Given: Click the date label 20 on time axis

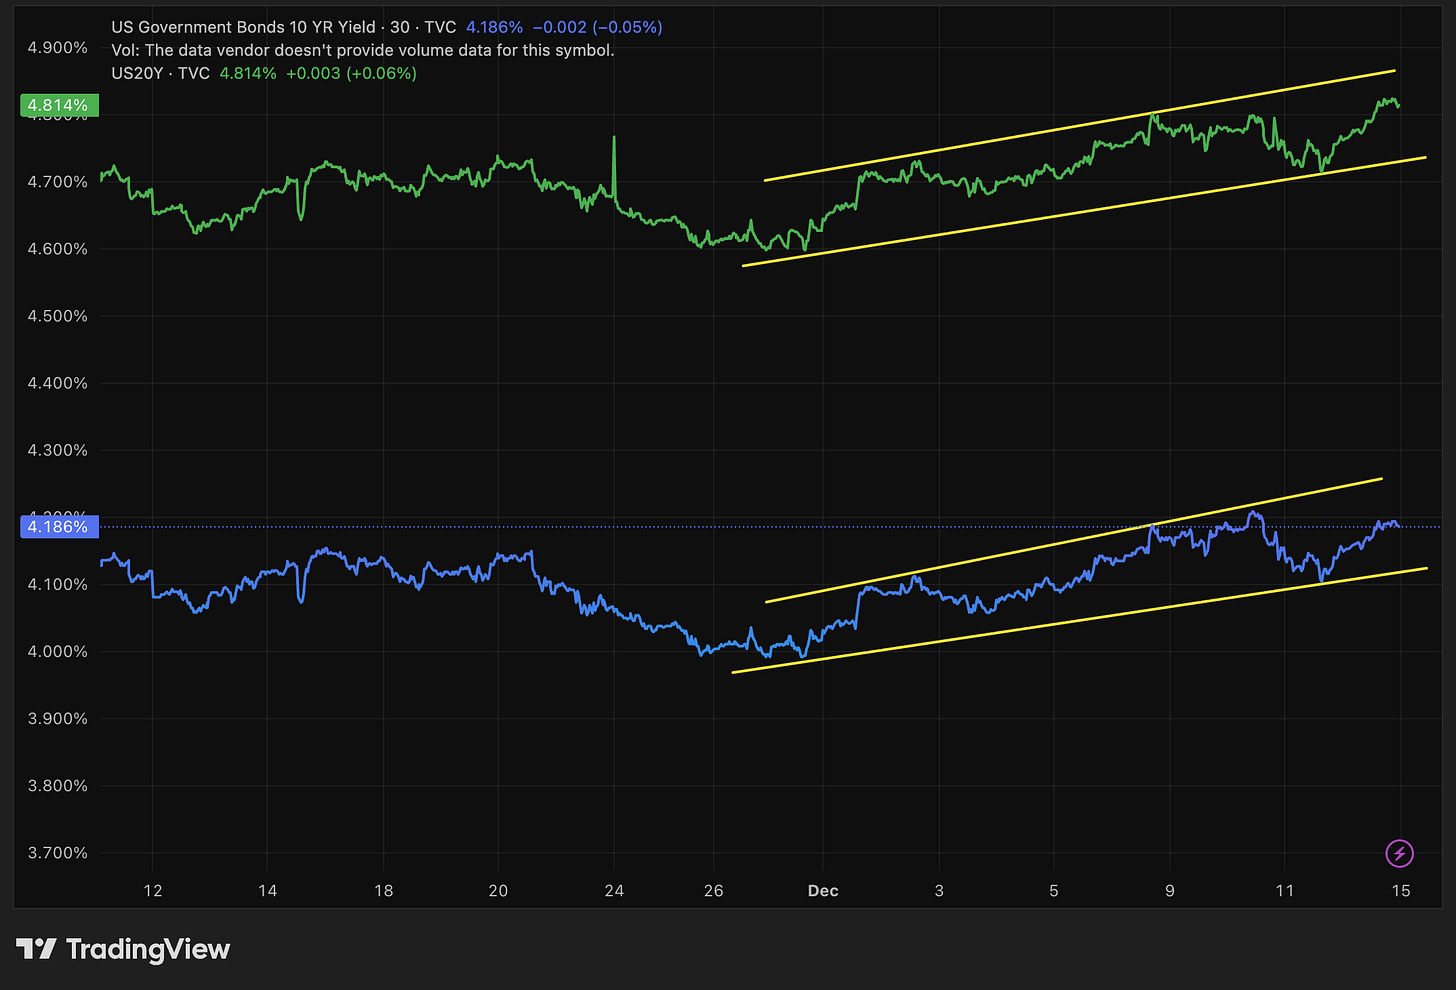Looking at the screenshot, I should pos(498,890).
